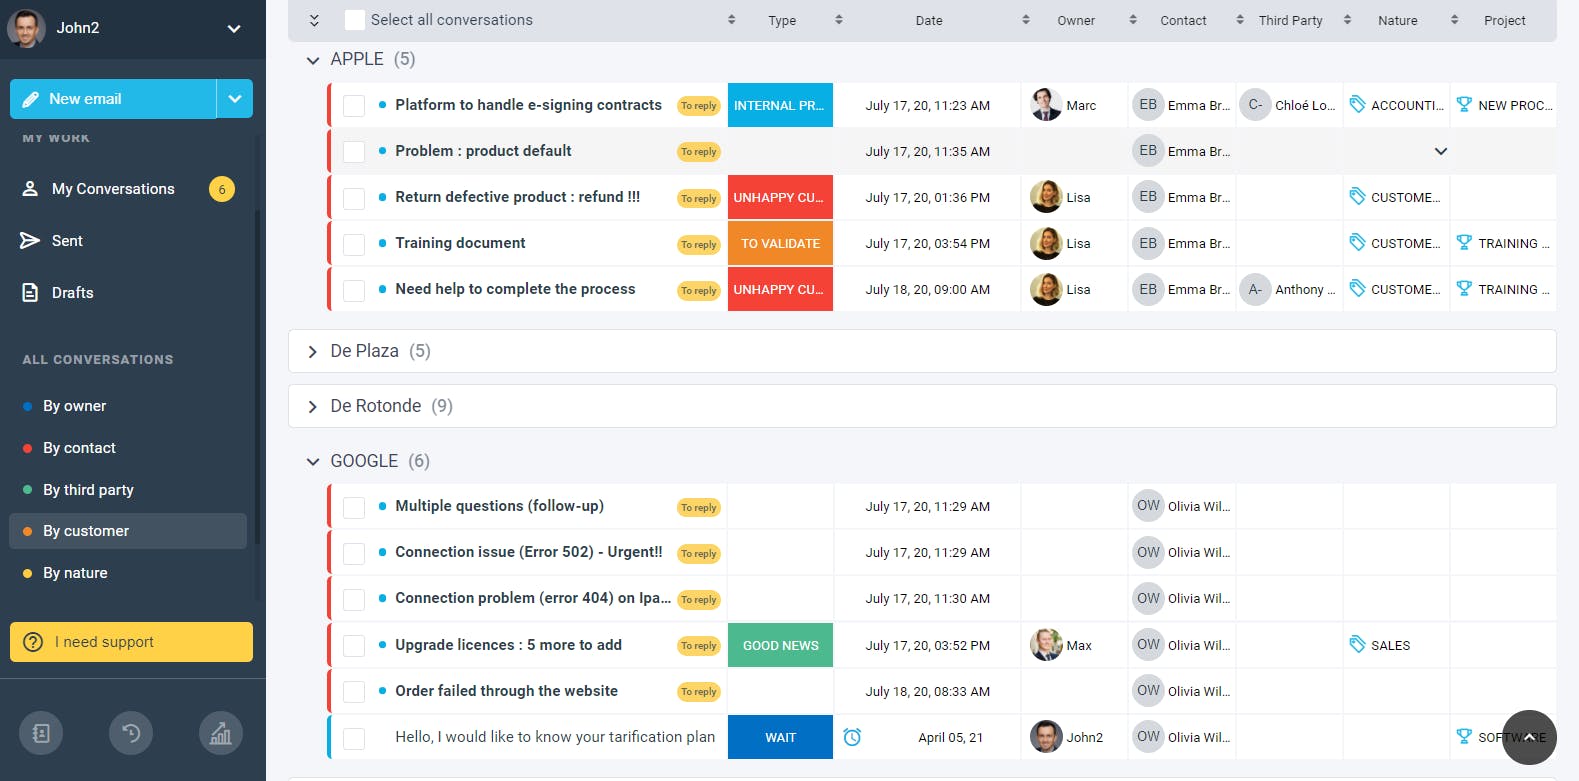Expand the De Plaza group

(313, 351)
